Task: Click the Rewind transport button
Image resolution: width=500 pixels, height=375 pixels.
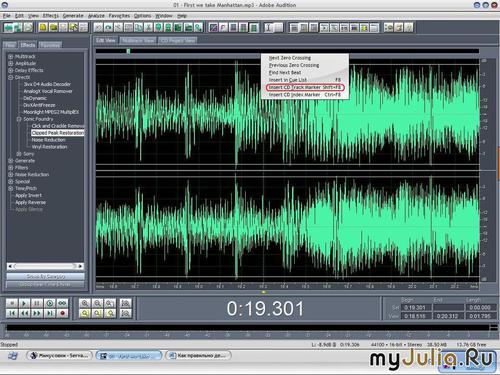Action: (x=24, y=313)
